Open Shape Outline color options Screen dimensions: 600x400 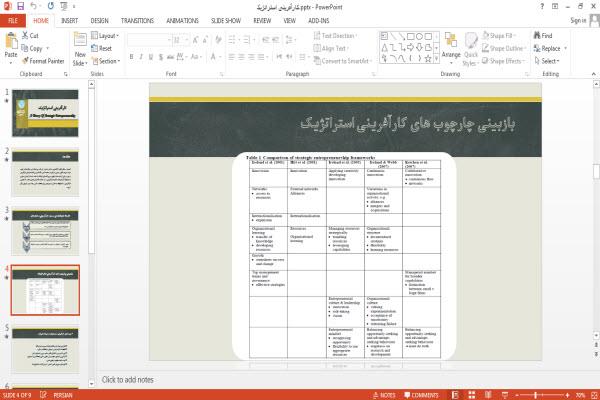click(504, 48)
